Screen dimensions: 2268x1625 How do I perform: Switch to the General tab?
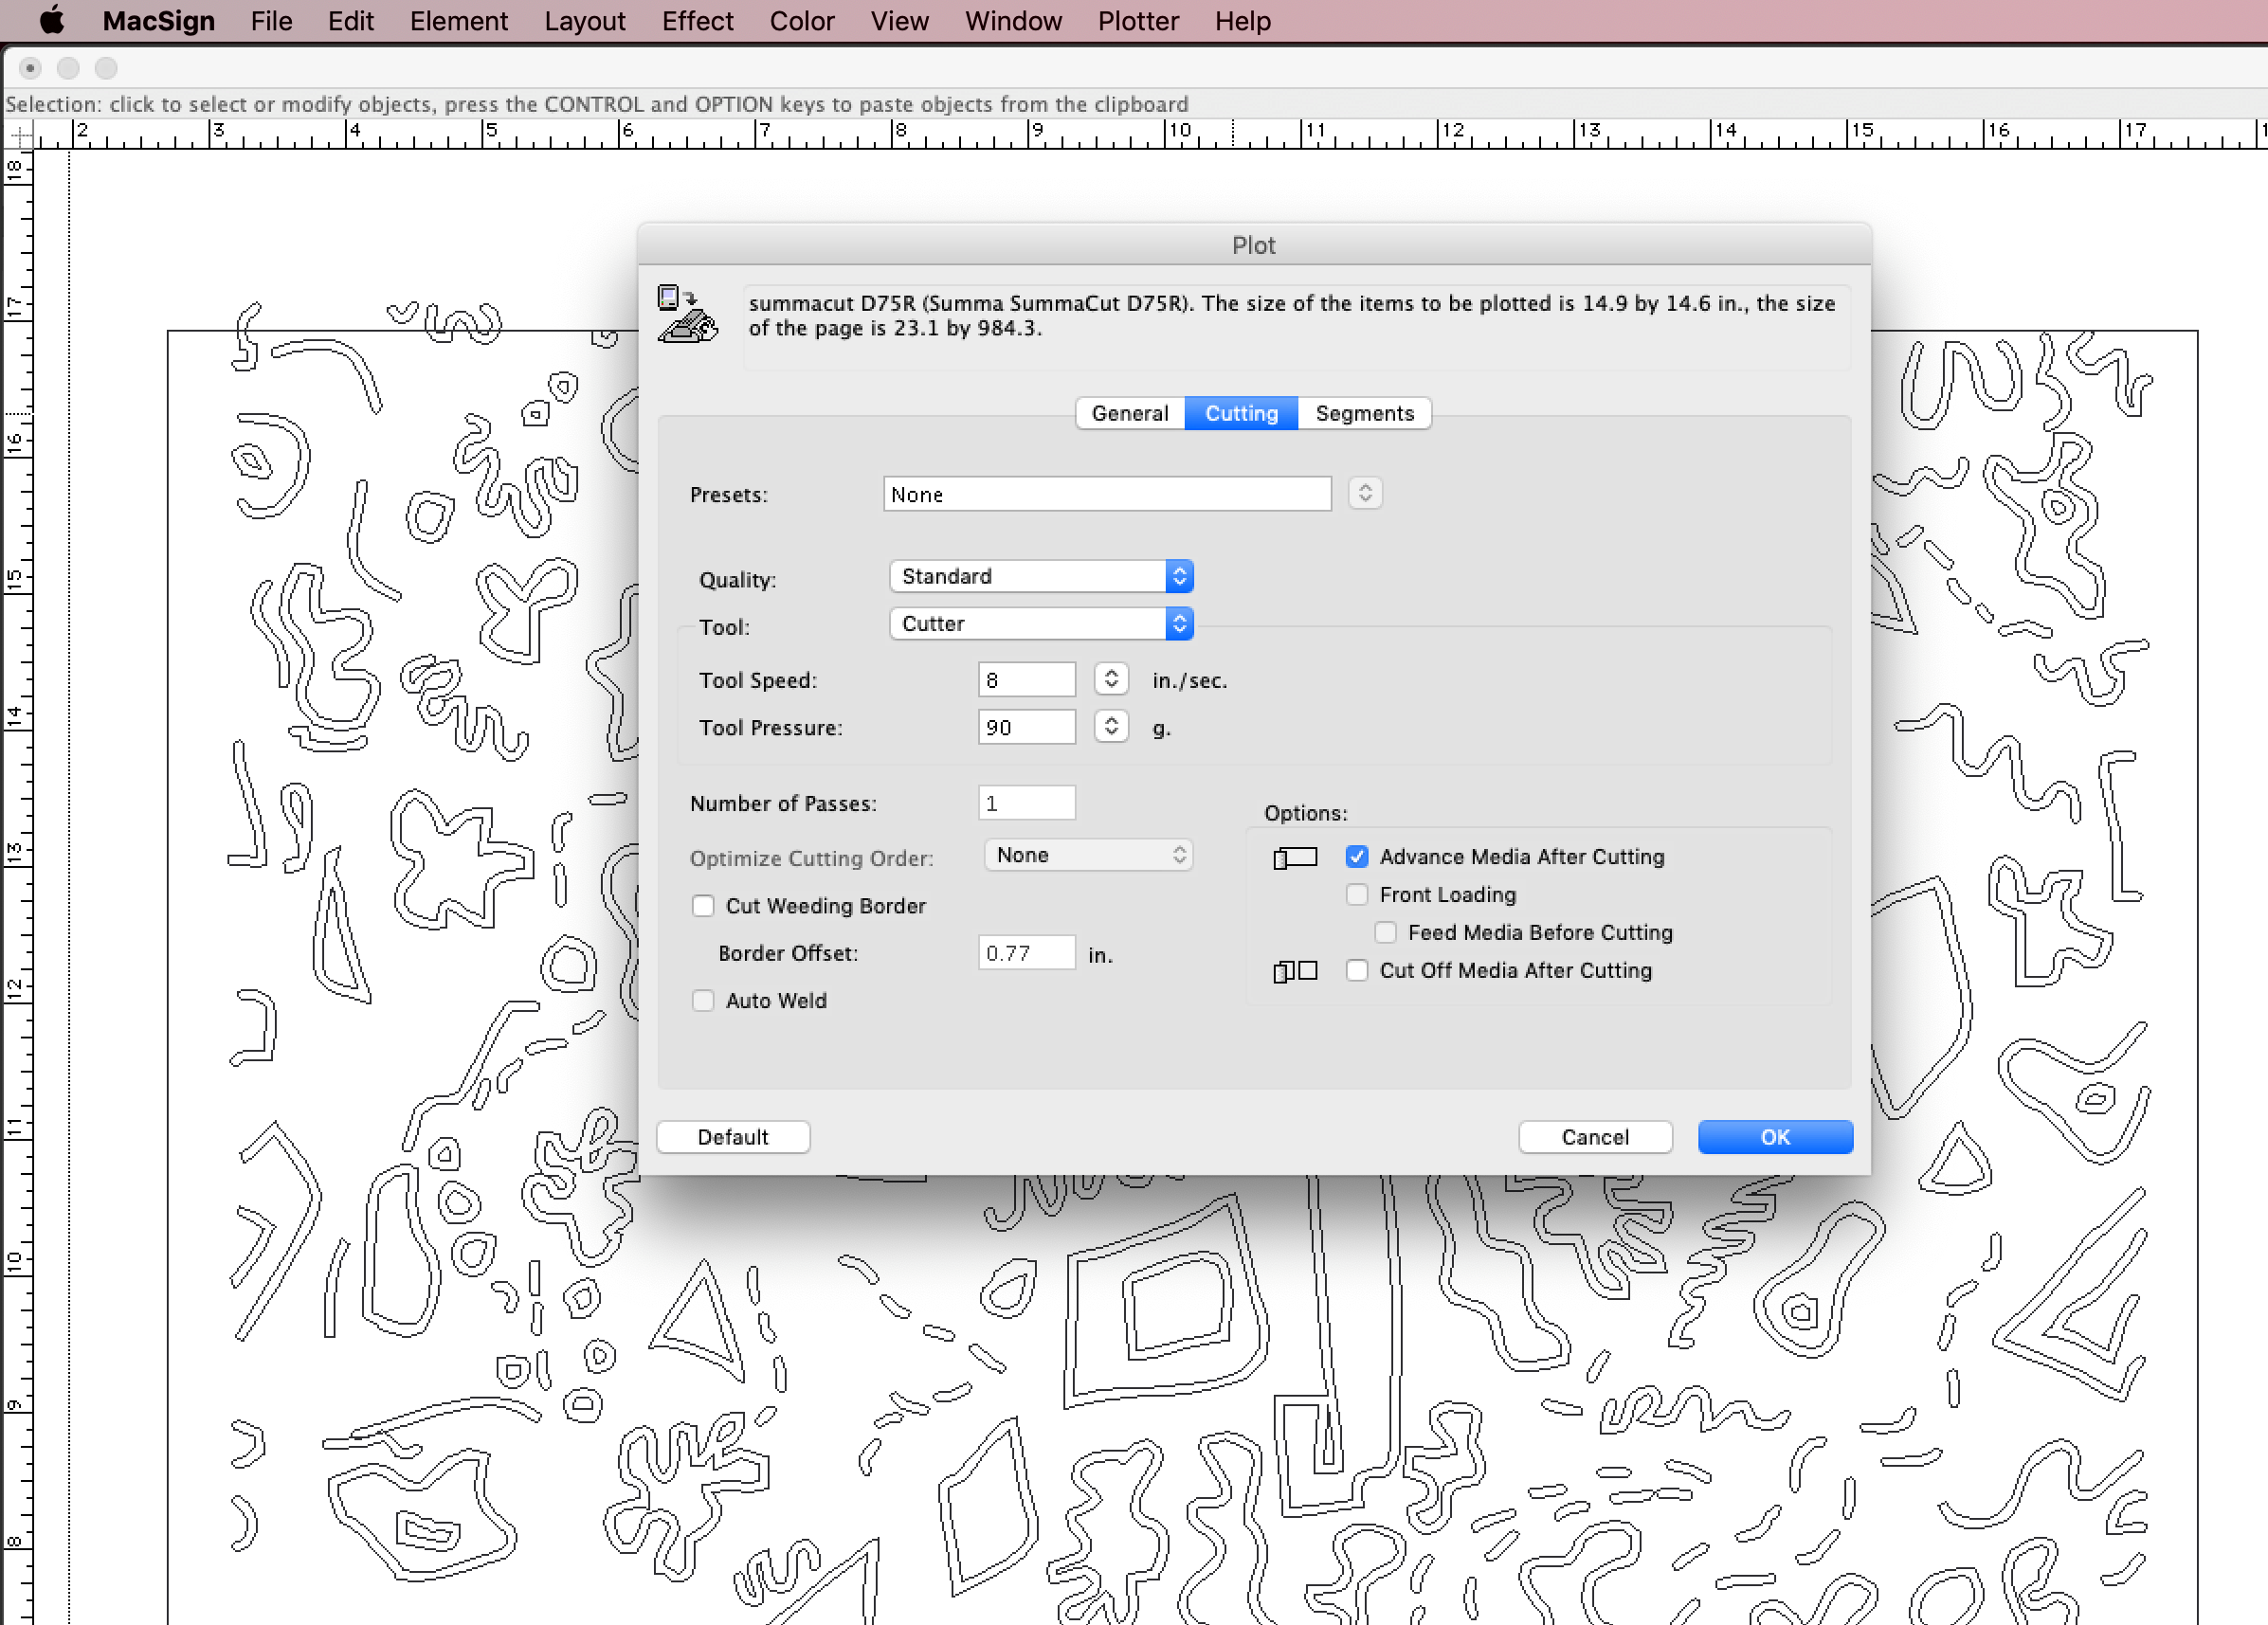1130,414
